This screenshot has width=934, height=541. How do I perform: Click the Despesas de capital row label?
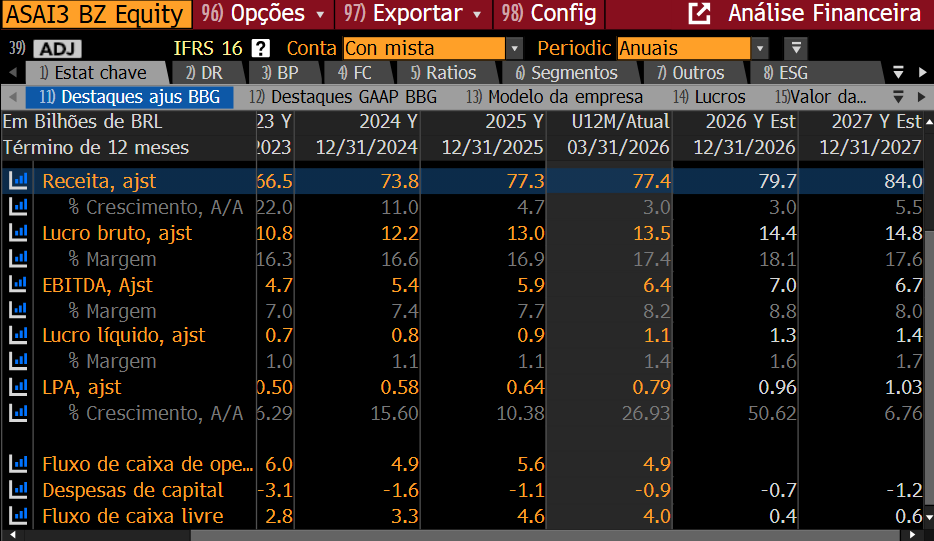pyautogui.click(x=133, y=490)
